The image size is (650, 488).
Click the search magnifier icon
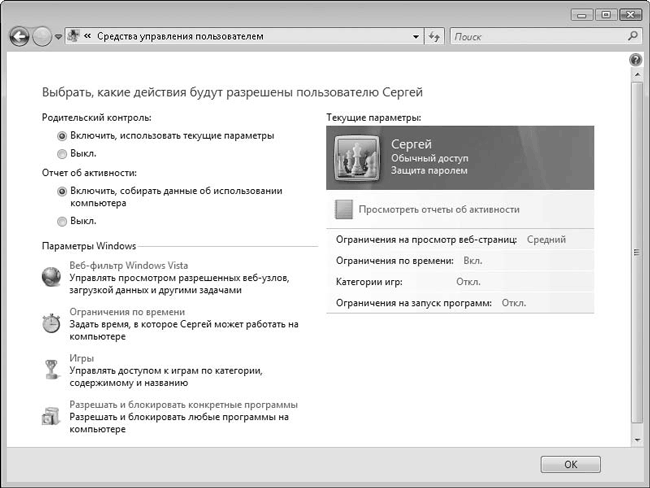point(632,36)
